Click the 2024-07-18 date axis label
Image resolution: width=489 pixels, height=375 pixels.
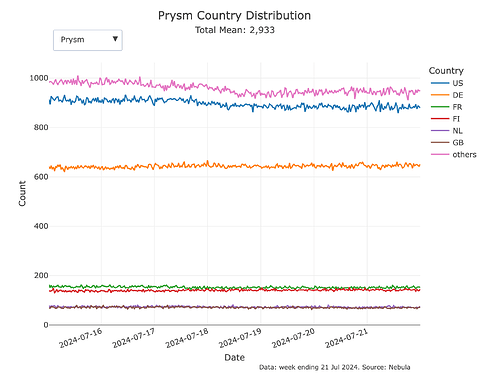187,338
